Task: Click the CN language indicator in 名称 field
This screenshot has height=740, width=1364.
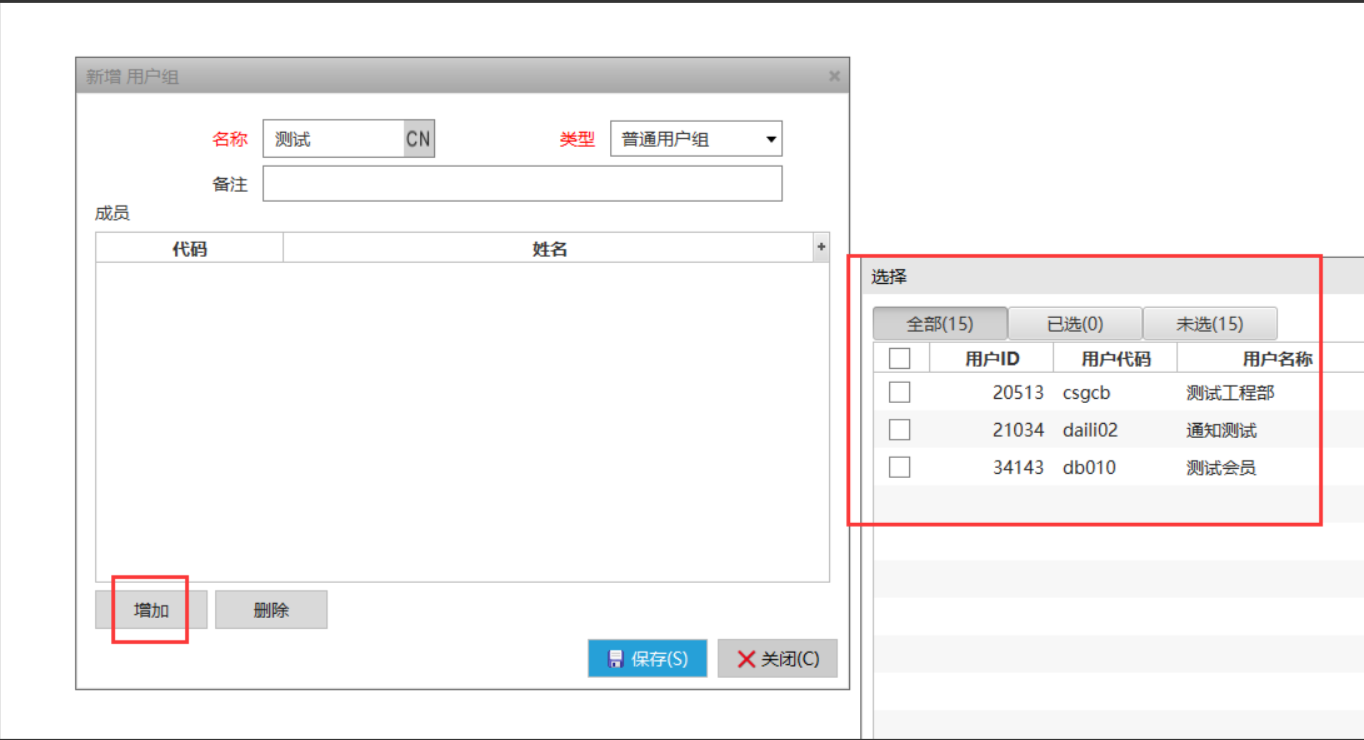Action: [x=418, y=139]
